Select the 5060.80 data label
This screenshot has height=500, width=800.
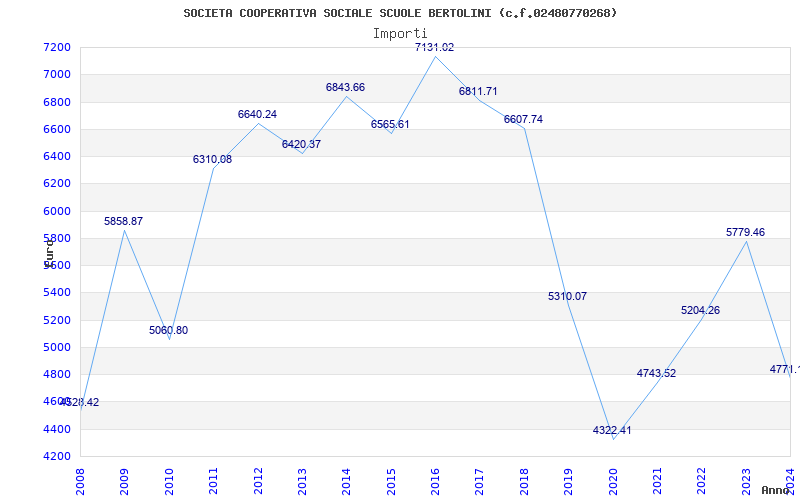pos(168,330)
